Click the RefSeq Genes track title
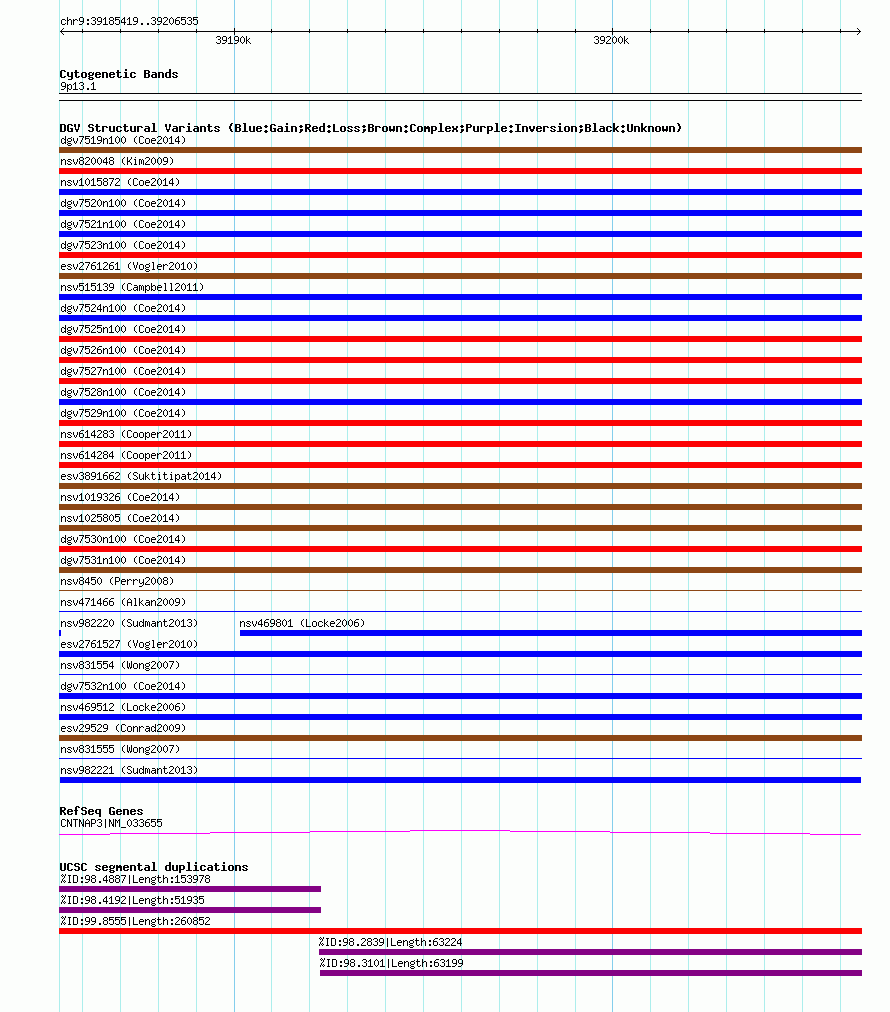The height and width of the screenshot is (1012, 890). [101, 811]
